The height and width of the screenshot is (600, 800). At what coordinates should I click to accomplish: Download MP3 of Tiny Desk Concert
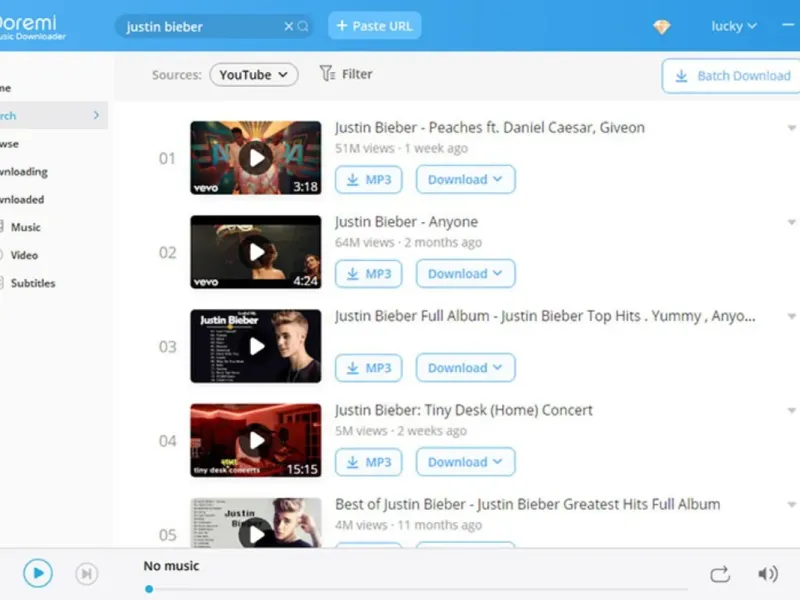tap(368, 462)
